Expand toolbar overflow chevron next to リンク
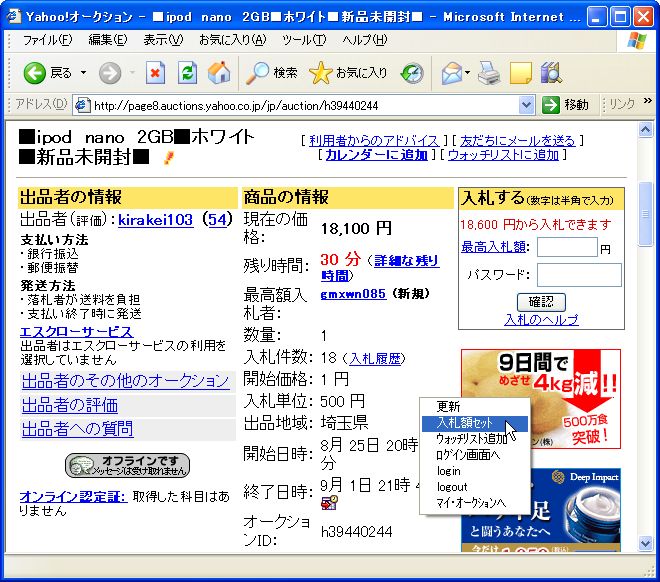This screenshot has width=660, height=582. click(647, 101)
